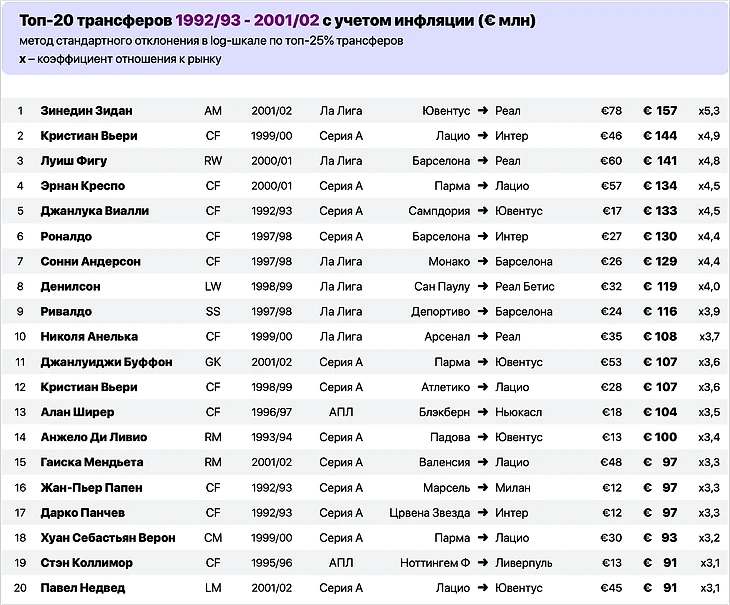This screenshot has height=605, width=730.
Task: Click the original fee €57
Action: (611, 186)
